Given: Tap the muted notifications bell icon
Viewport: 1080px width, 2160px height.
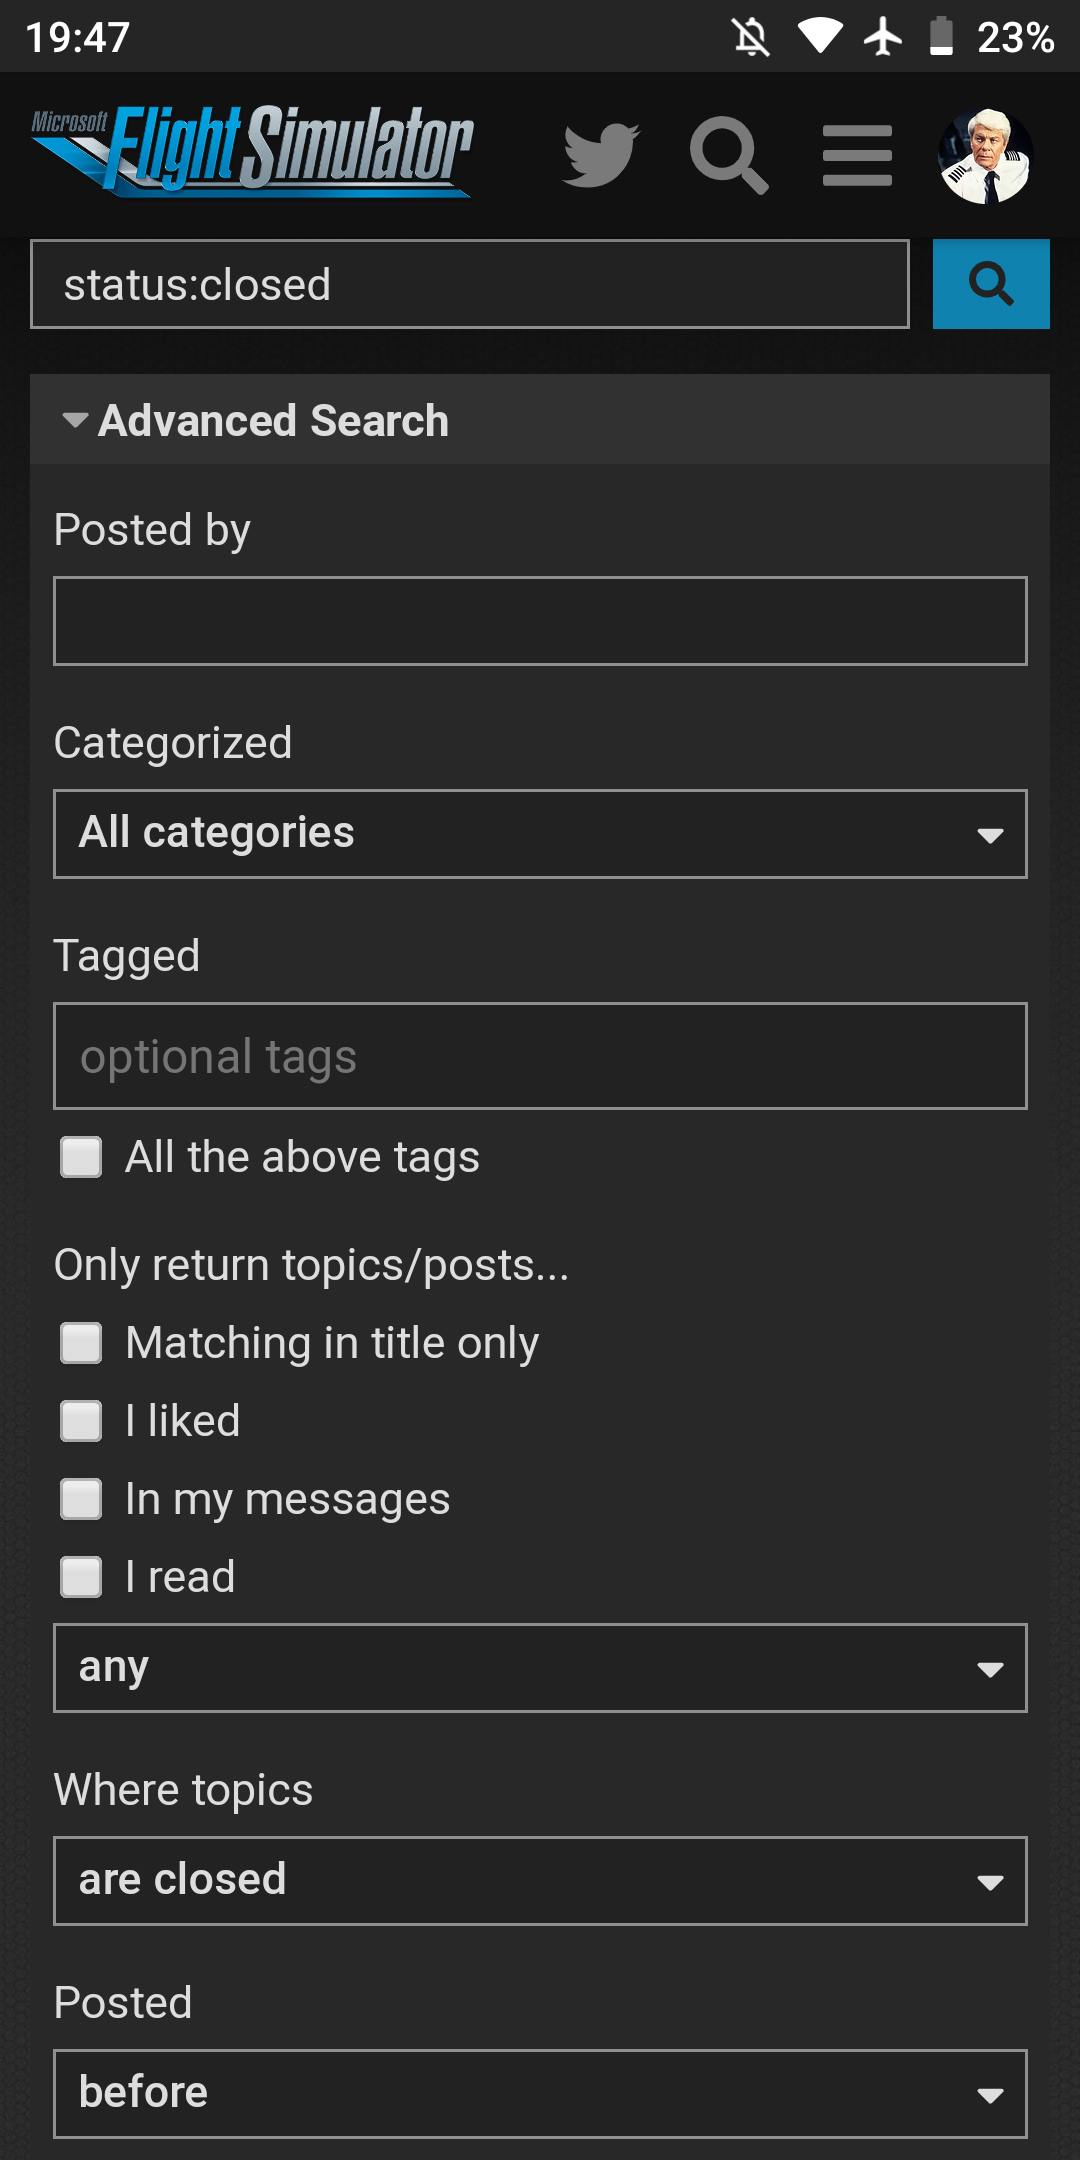Looking at the screenshot, I should click(751, 37).
